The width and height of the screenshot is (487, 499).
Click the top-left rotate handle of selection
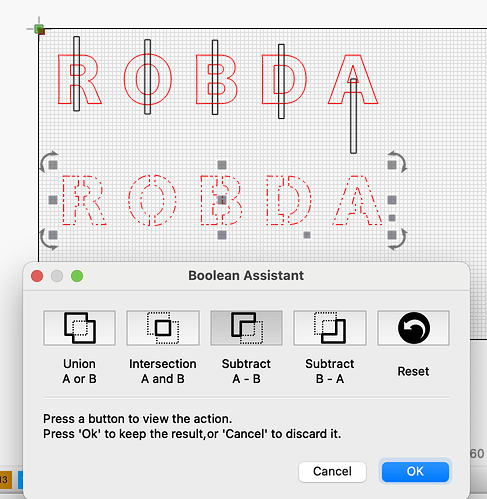point(48,161)
